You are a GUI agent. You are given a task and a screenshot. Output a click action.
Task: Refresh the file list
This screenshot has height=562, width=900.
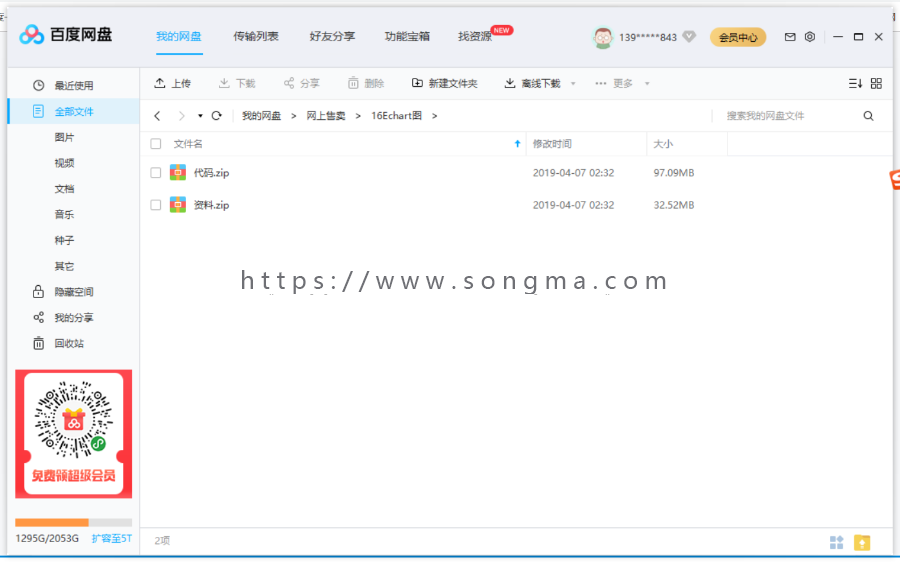[x=216, y=116]
